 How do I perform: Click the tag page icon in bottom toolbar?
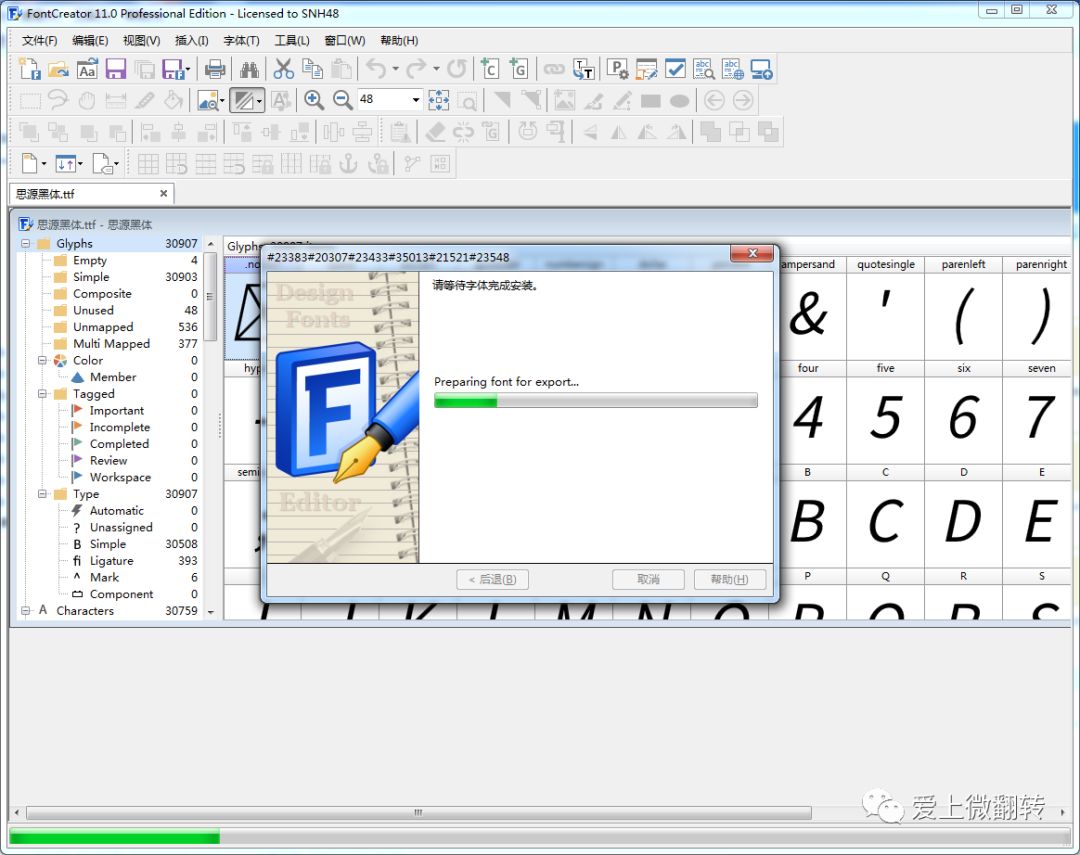pyautogui.click(x=102, y=163)
